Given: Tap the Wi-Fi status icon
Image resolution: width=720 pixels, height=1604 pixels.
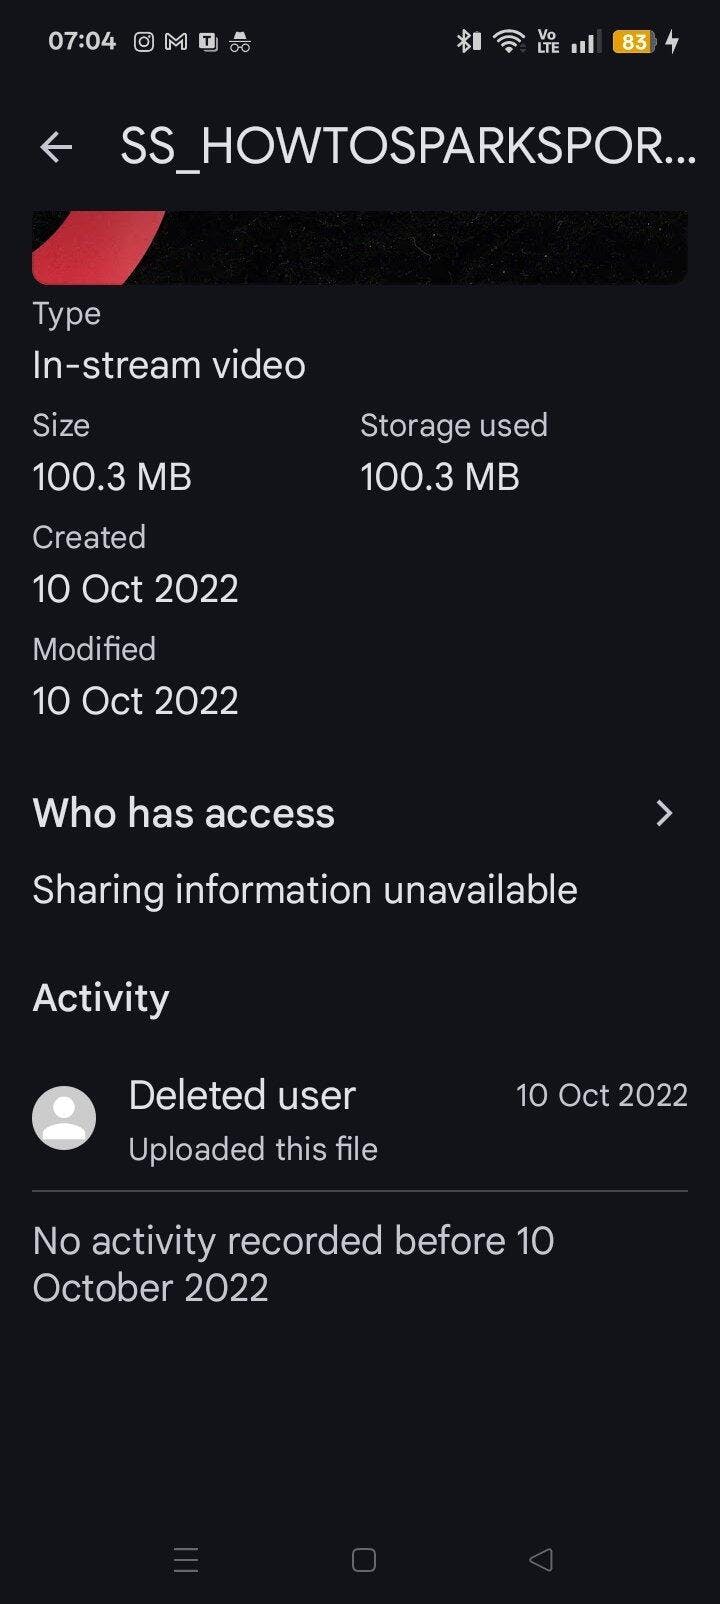Looking at the screenshot, I should point(510,42).
